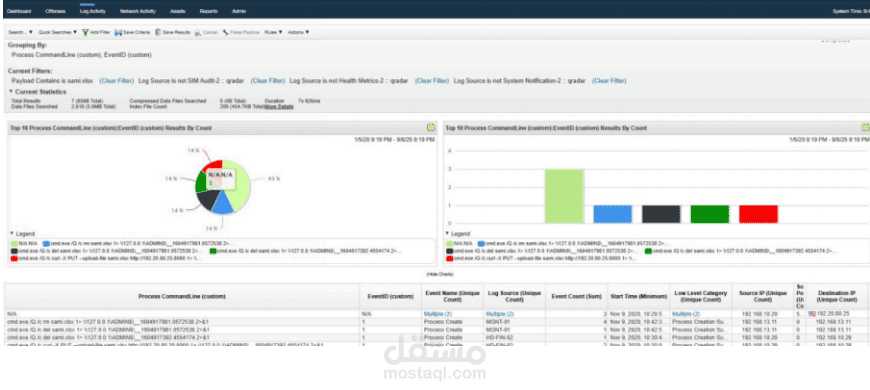Click the Save Results document icon
Image resolution: width=870 pixels, height=390 pixels.
[x=158, y=32]
